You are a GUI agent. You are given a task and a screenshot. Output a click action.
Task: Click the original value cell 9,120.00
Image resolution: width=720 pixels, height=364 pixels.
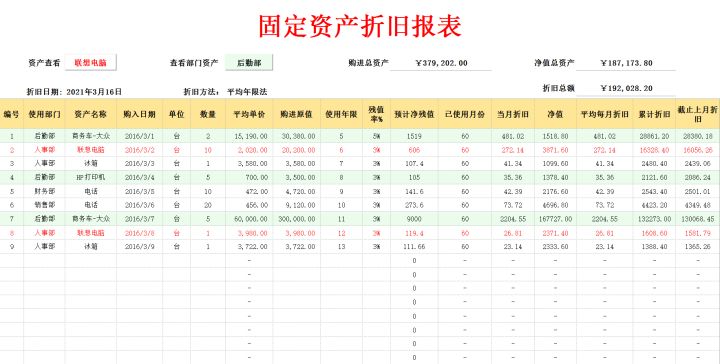[297, 205]
